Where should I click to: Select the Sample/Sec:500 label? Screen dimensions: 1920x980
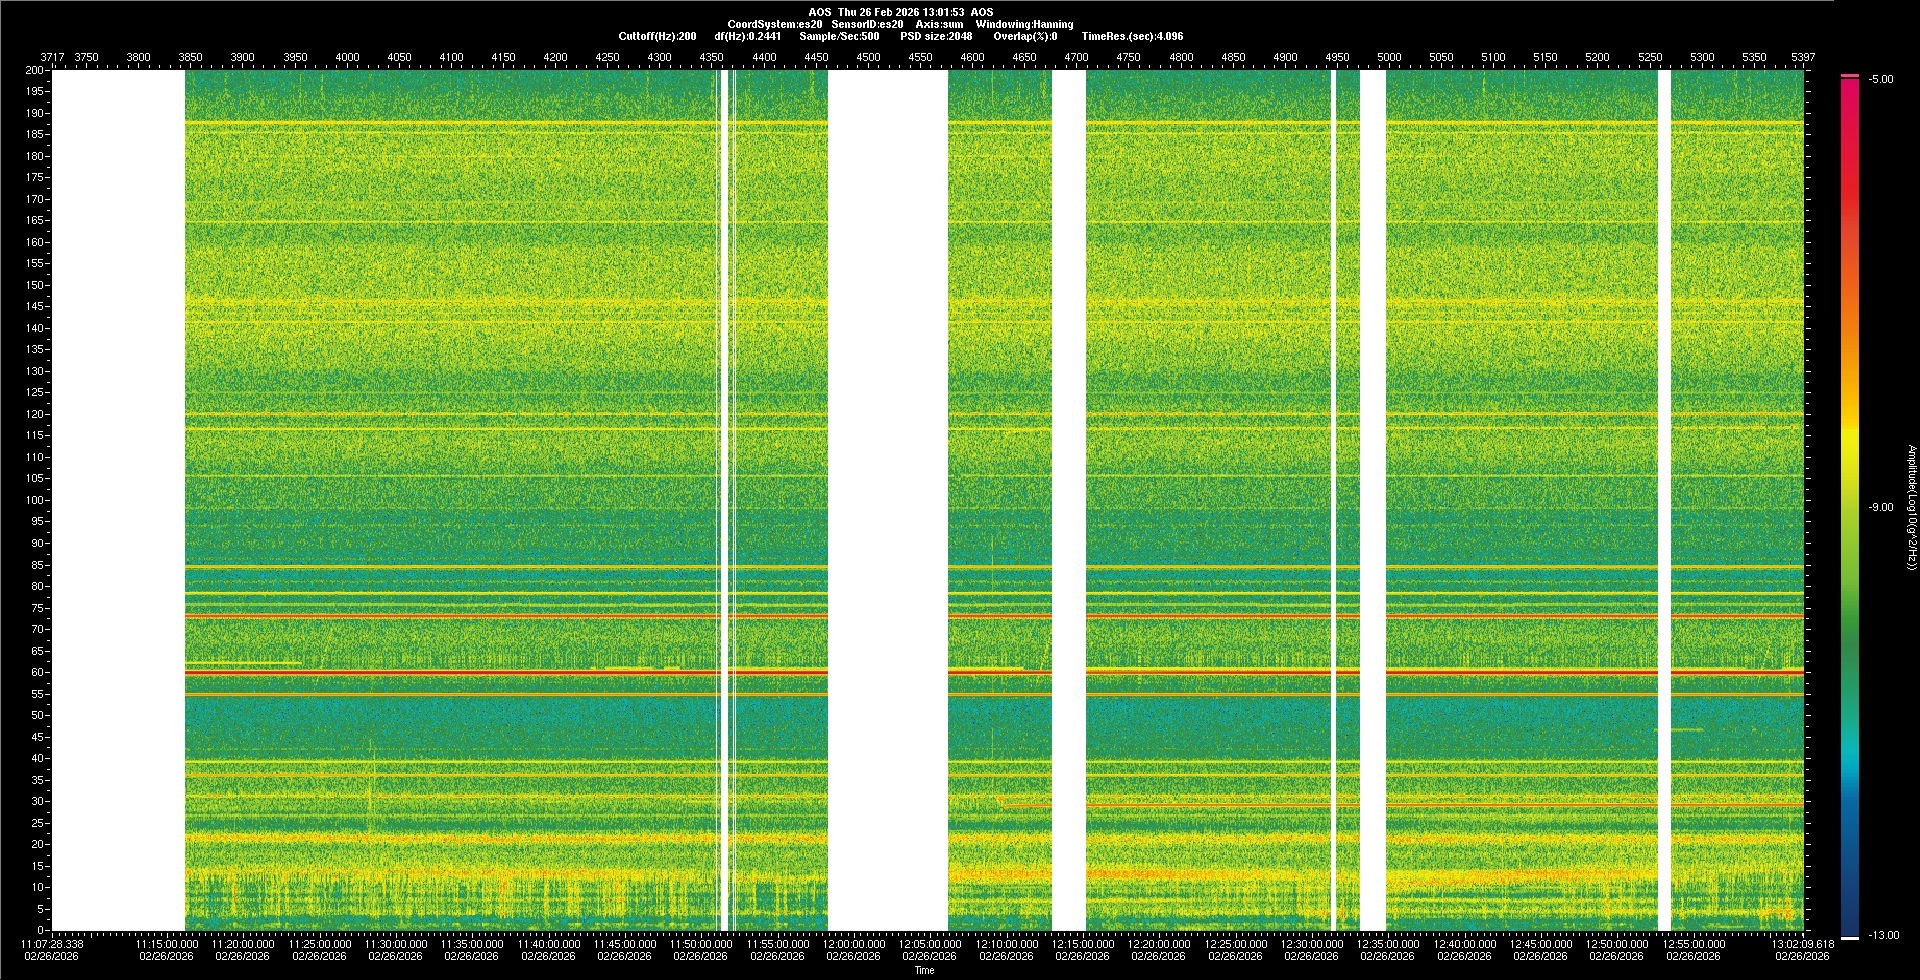(x=839, y=36)
